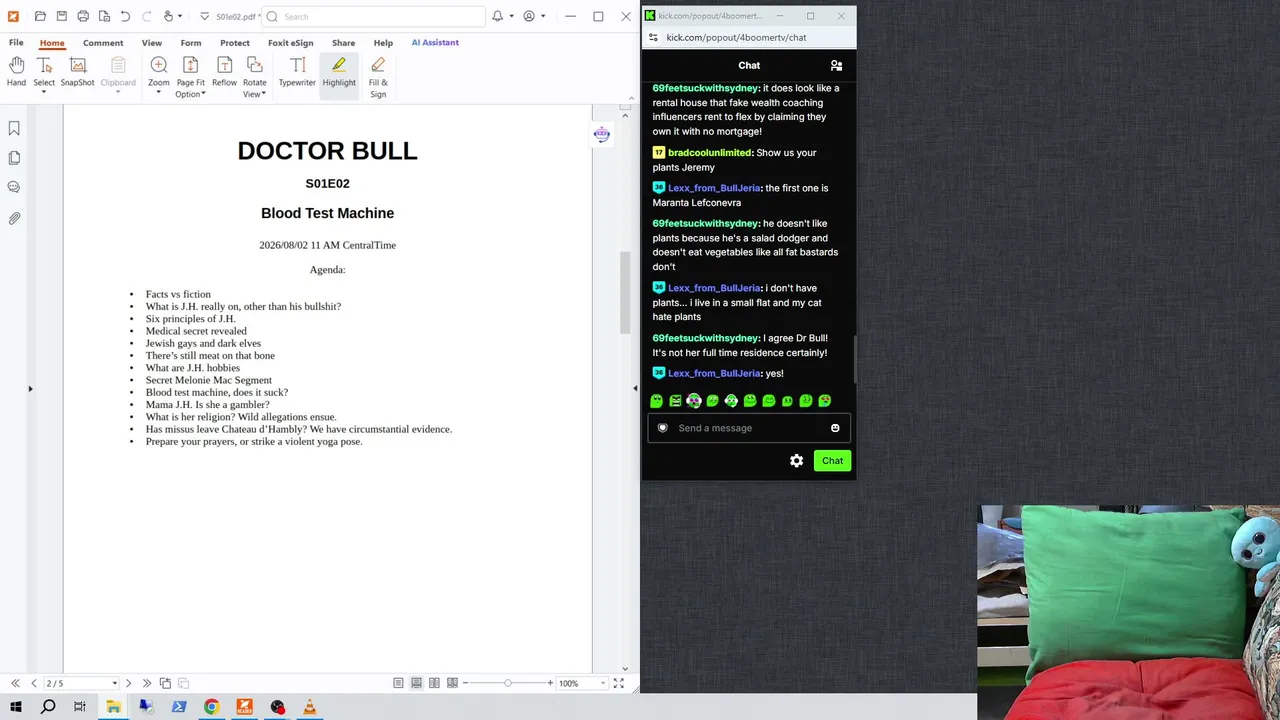
Task: Switch to facing pages view mode
Action: tap(434, 683)
